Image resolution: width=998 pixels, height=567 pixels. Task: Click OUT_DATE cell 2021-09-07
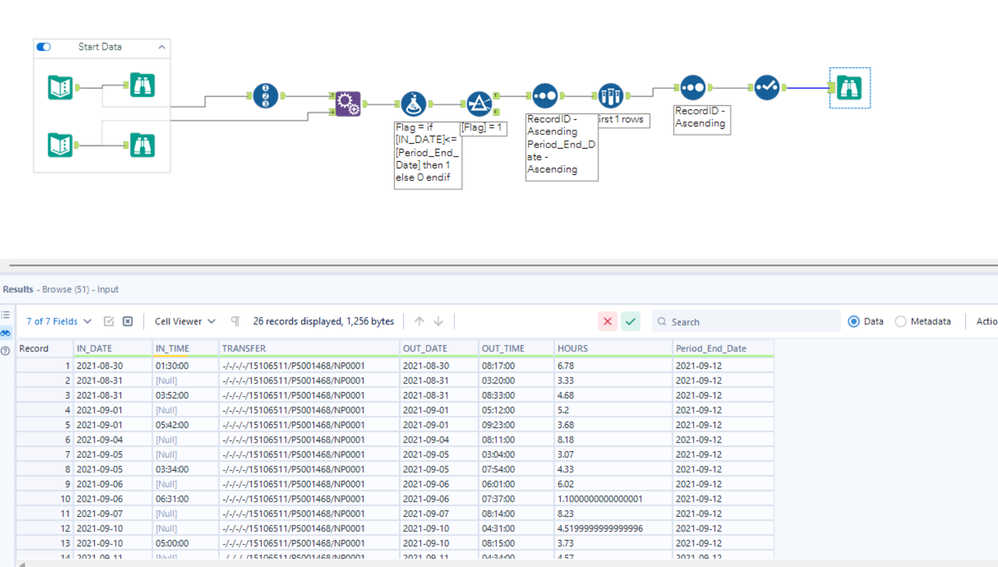(439, 514)
